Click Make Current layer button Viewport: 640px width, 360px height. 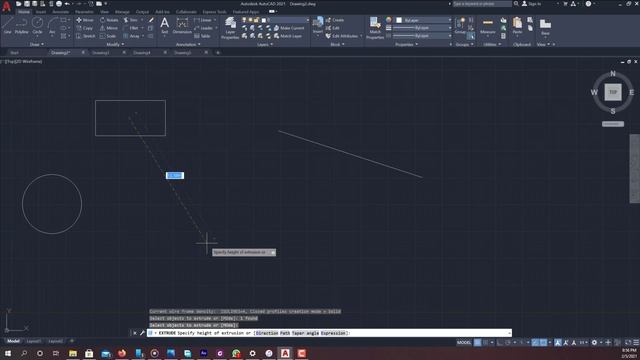[289, 28]
